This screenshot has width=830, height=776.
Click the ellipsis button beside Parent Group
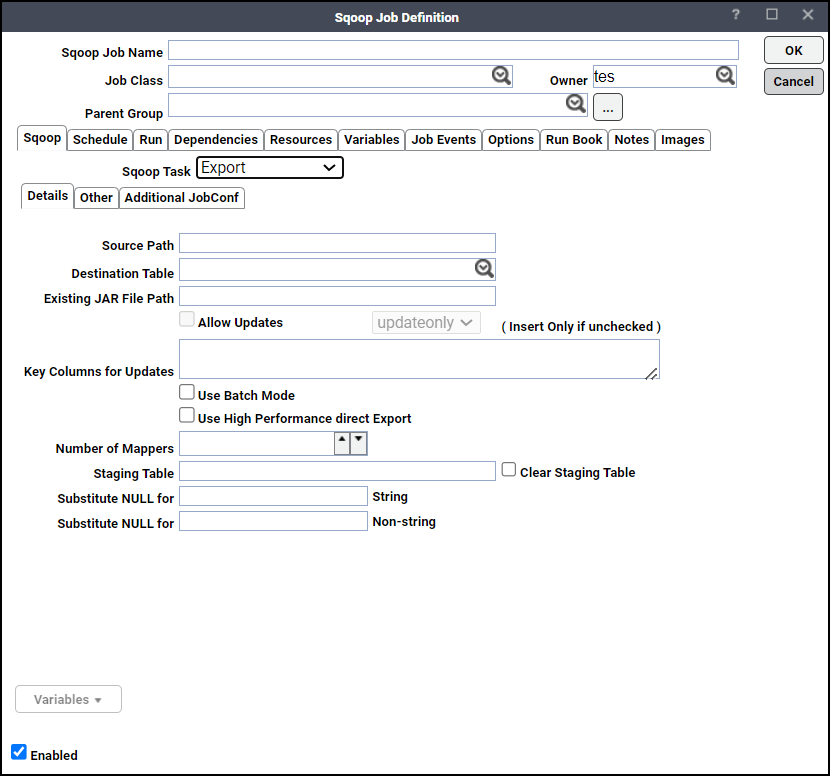coord(608,107)
